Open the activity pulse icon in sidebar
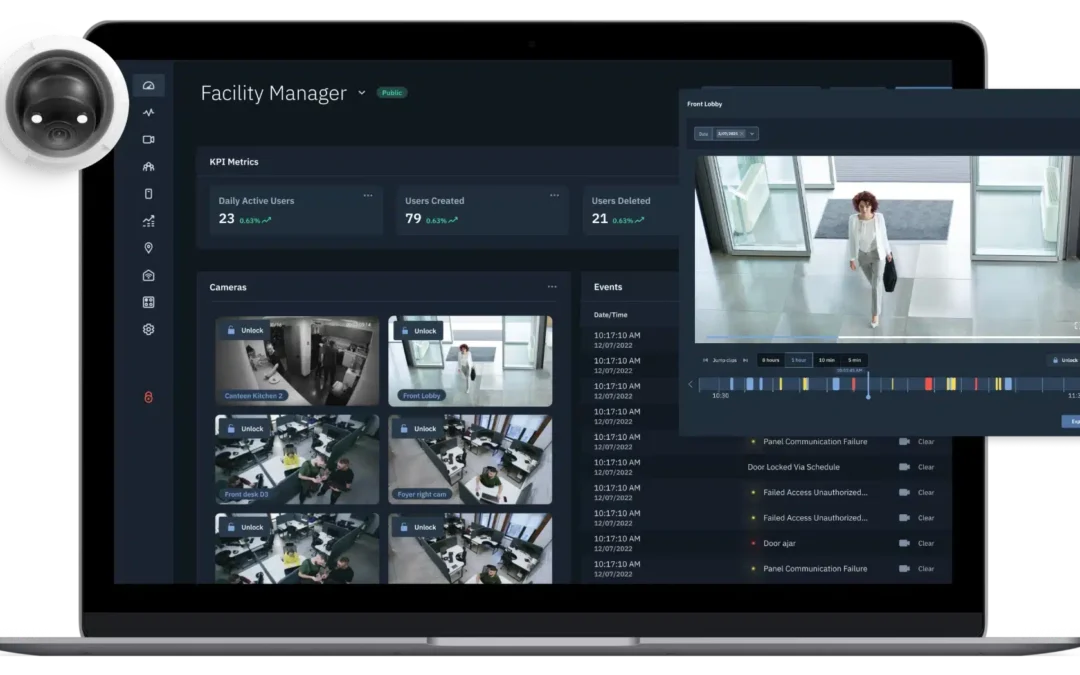This screenshot has width=1080, height=675. pyautogui.click(x=148, y=112)
